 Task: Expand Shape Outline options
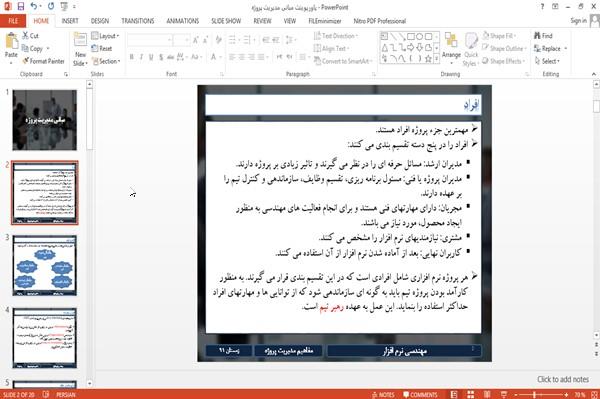pos(504,49)
